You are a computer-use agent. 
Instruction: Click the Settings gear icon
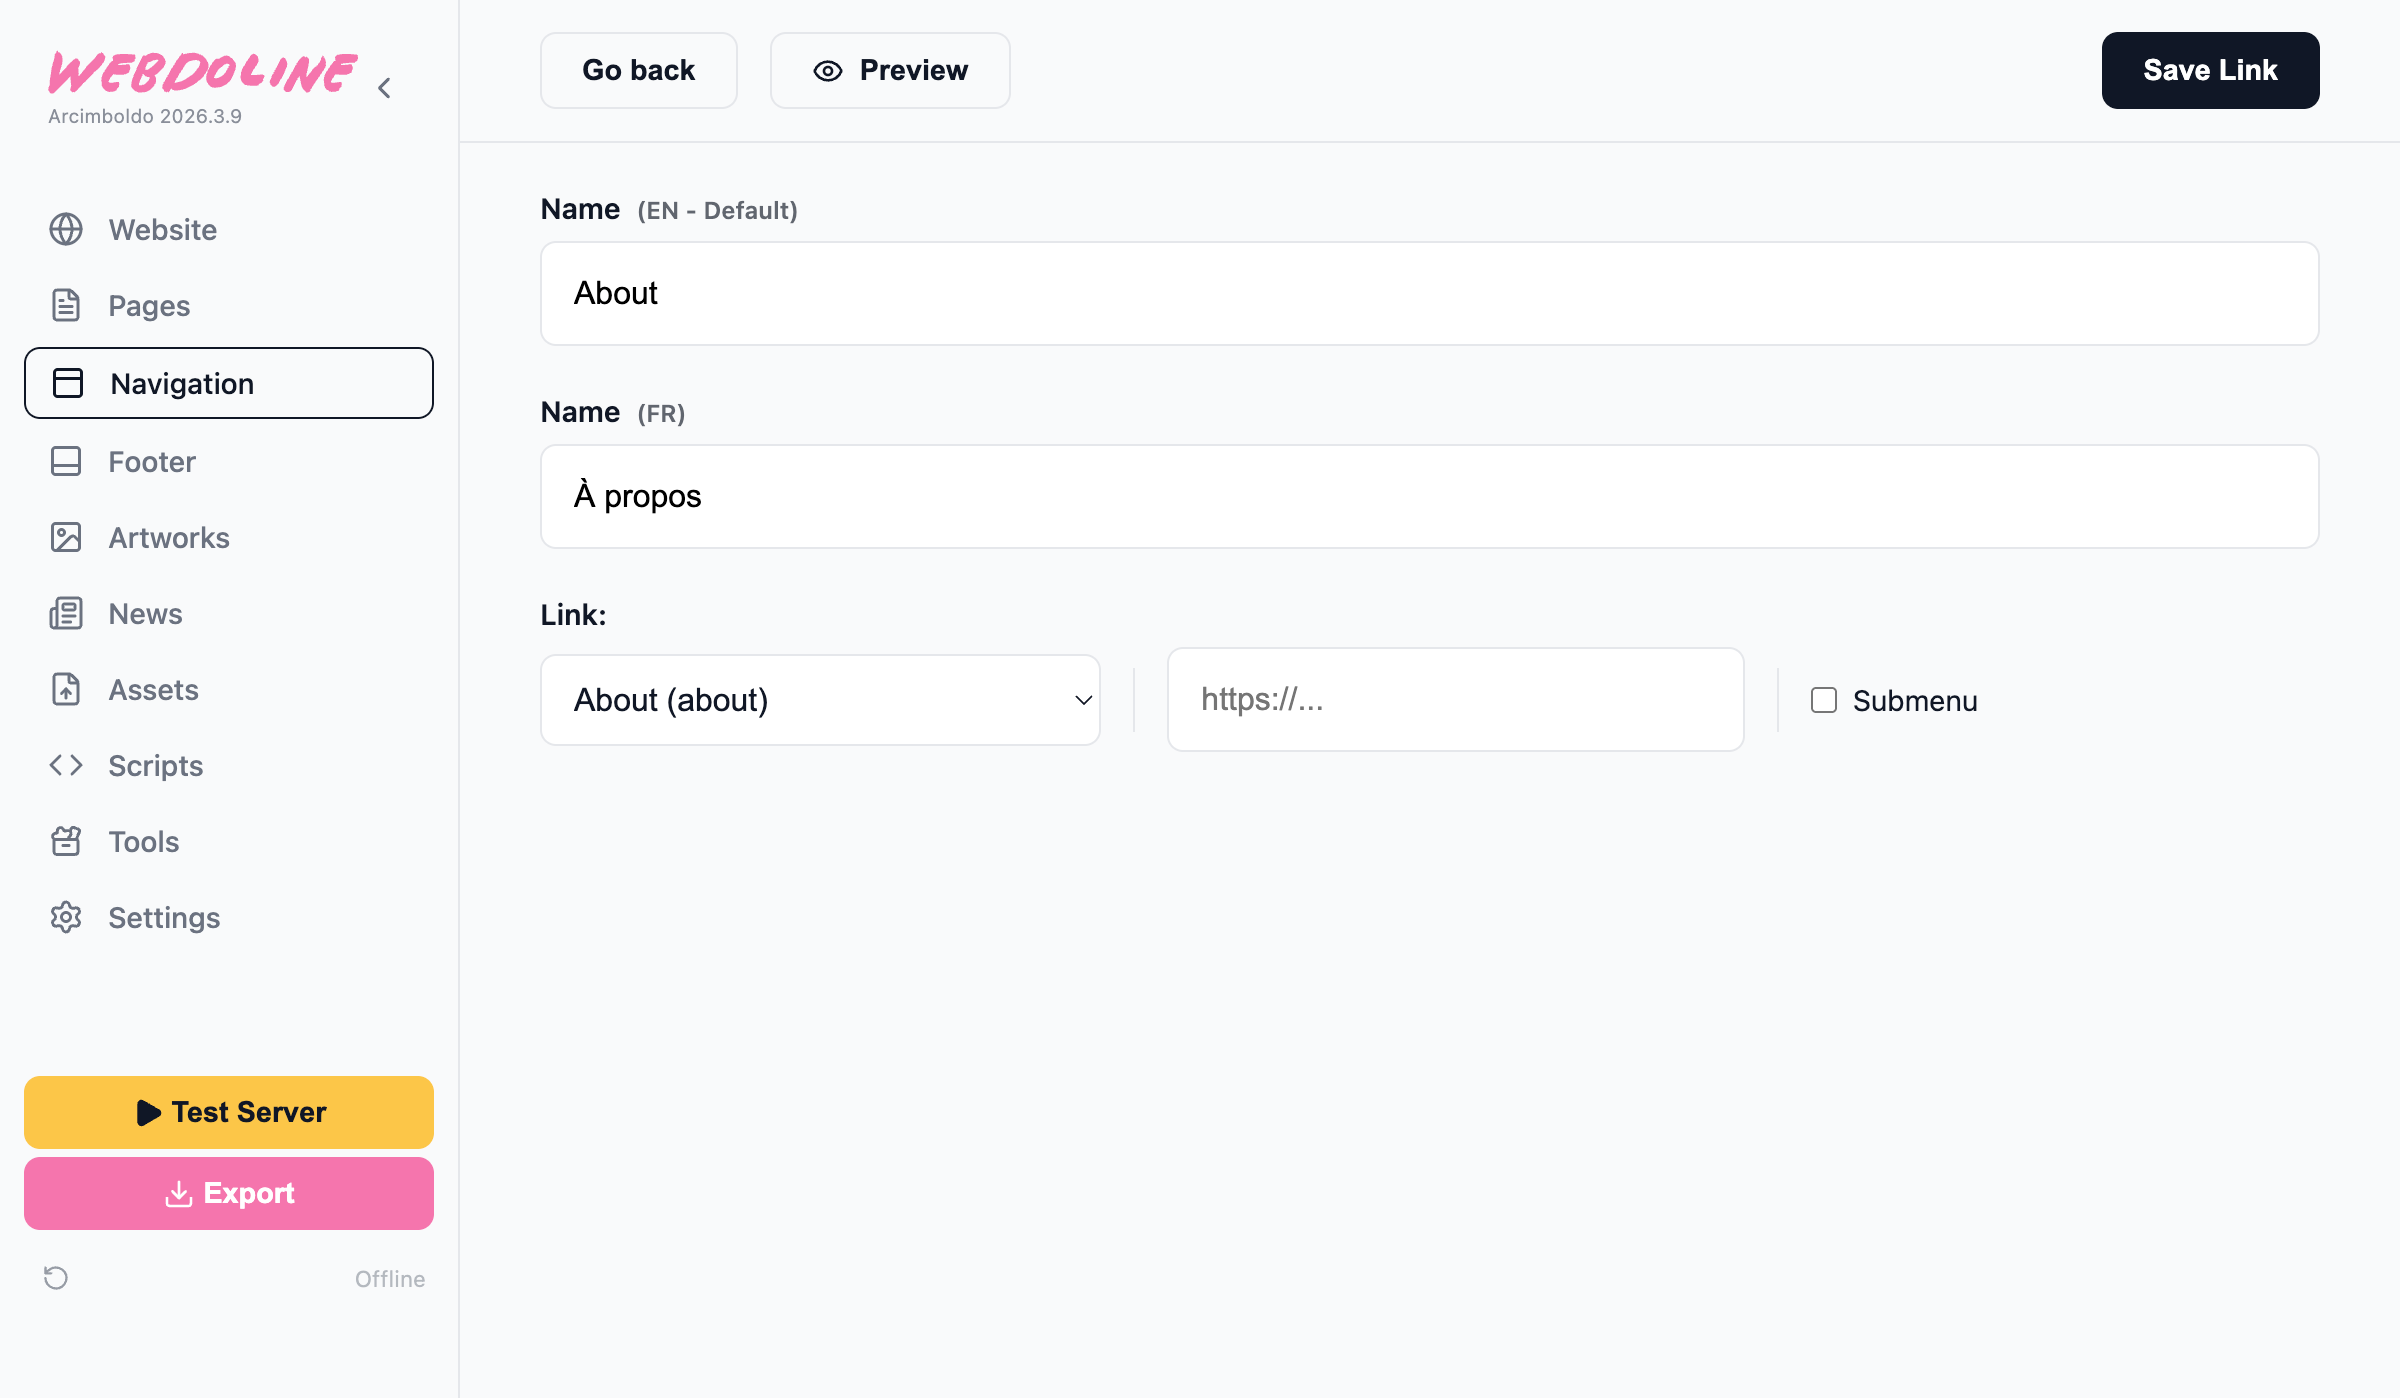point(66,917)
